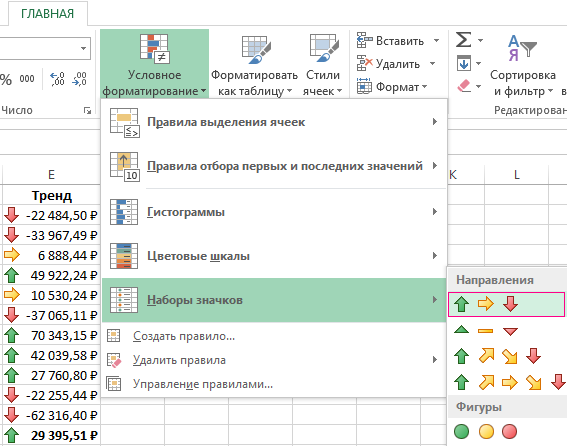
Task: Click the Формат cells icon
Action: (x=364, y=86)
